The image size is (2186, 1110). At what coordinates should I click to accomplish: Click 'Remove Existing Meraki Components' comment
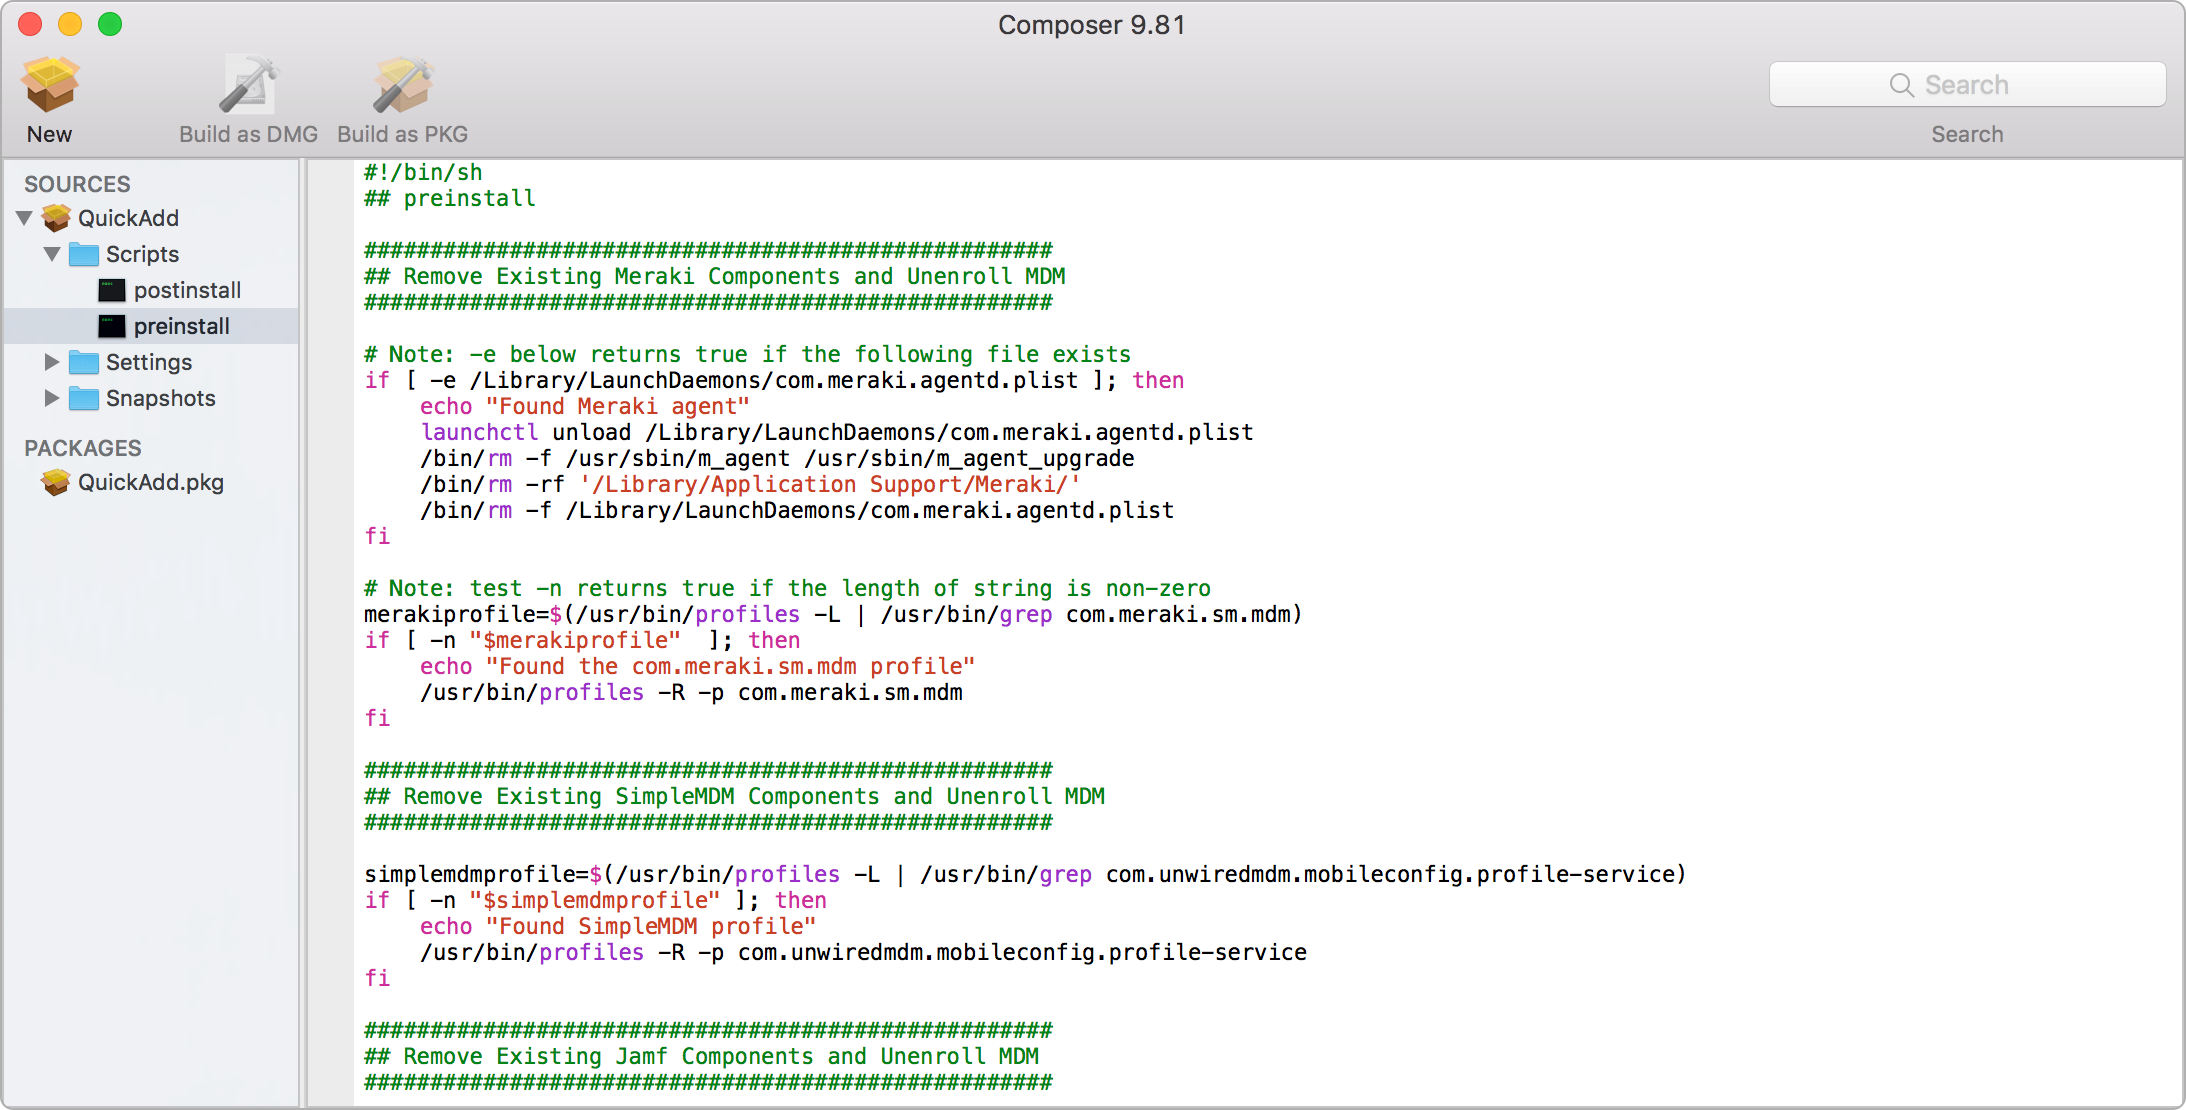[x=715, y=276]
